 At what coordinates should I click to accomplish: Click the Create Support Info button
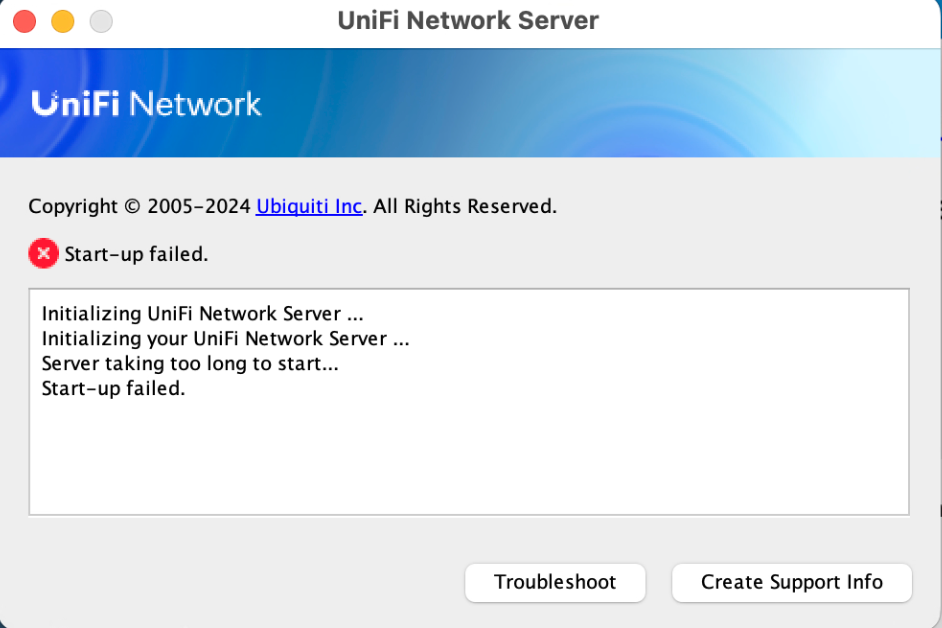[x=792, y=582]
